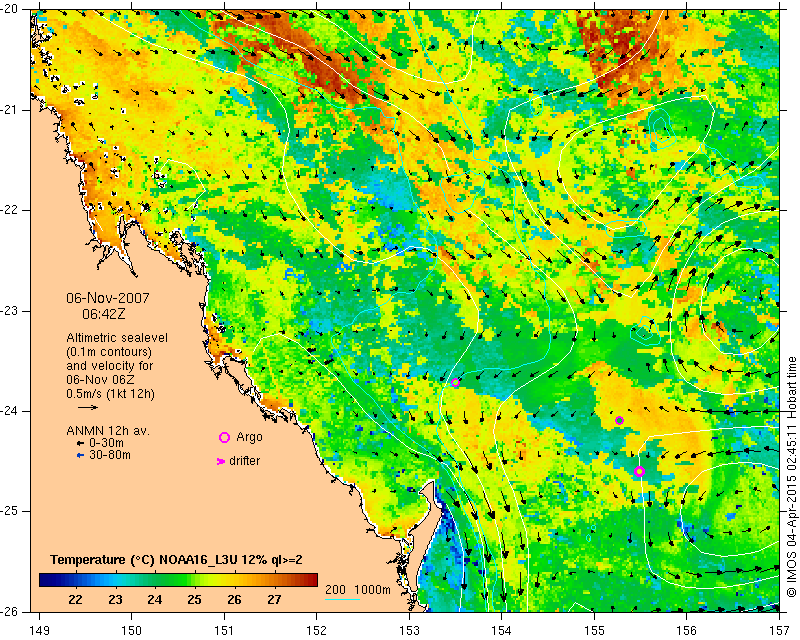Click the '(0.1m contours)' text
This screenshot has height=640, width=800.
click(109, 352)
